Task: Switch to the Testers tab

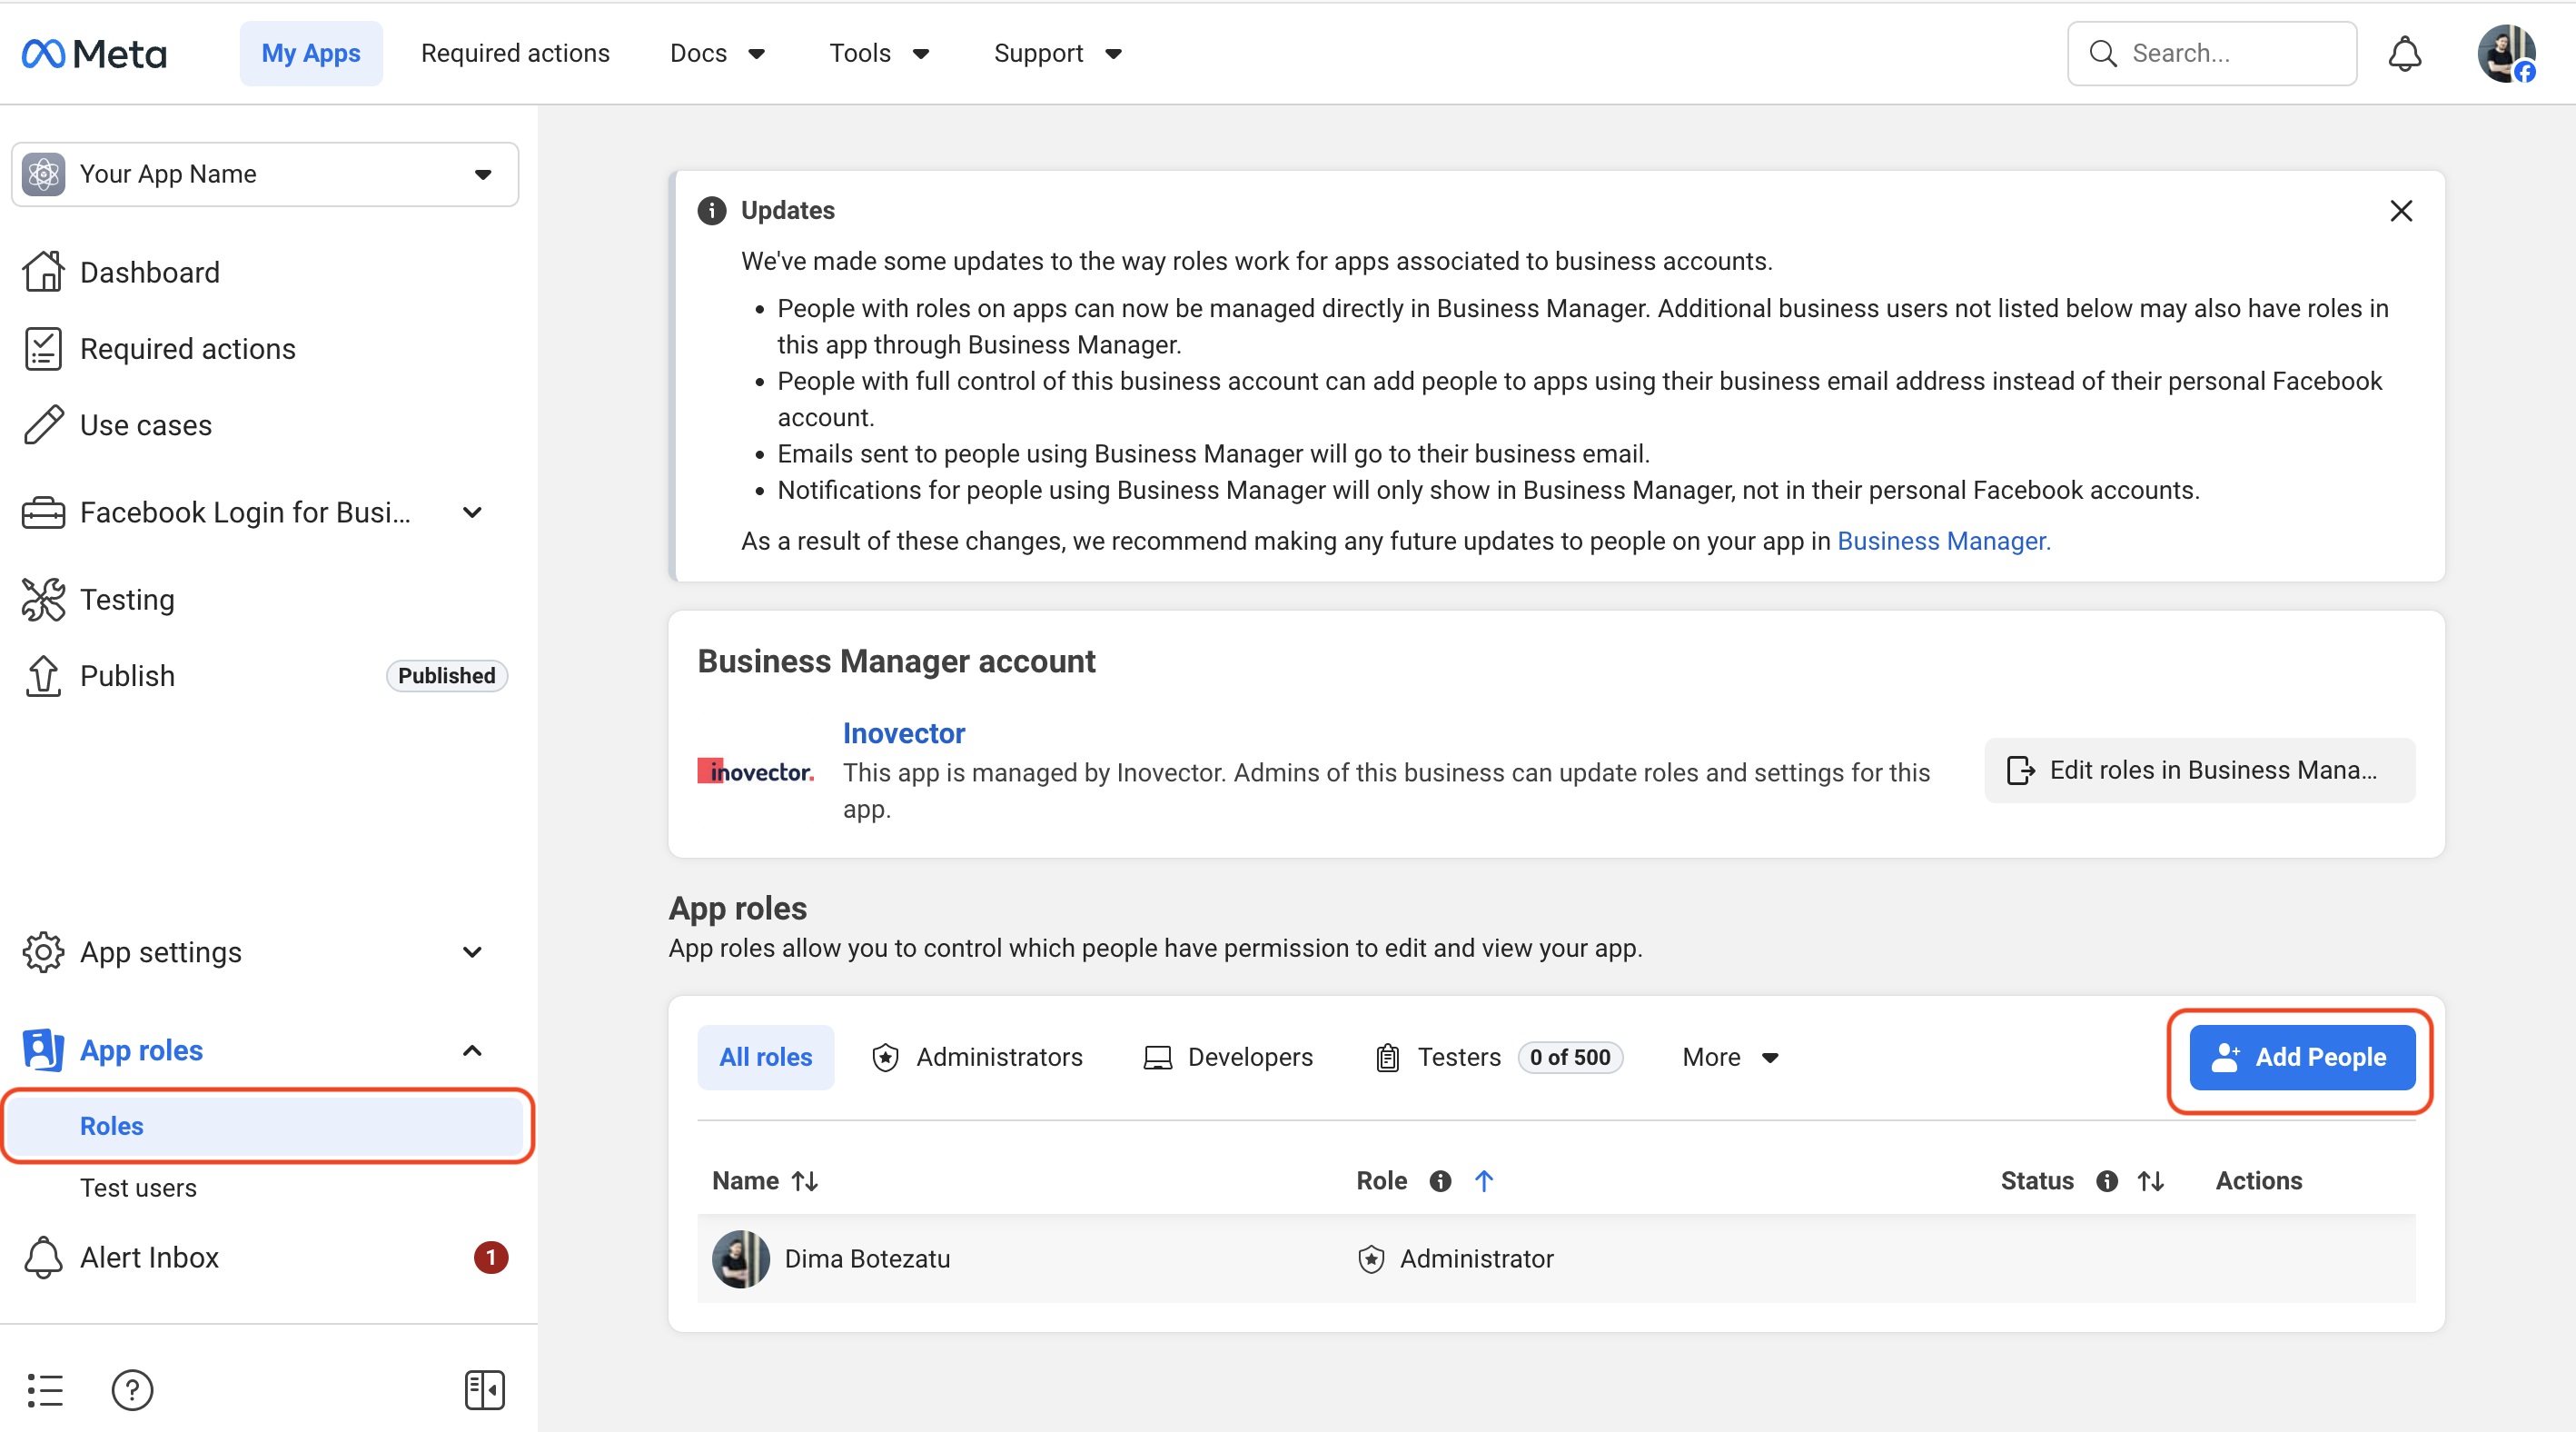Action: [x=1459, y=1057]
